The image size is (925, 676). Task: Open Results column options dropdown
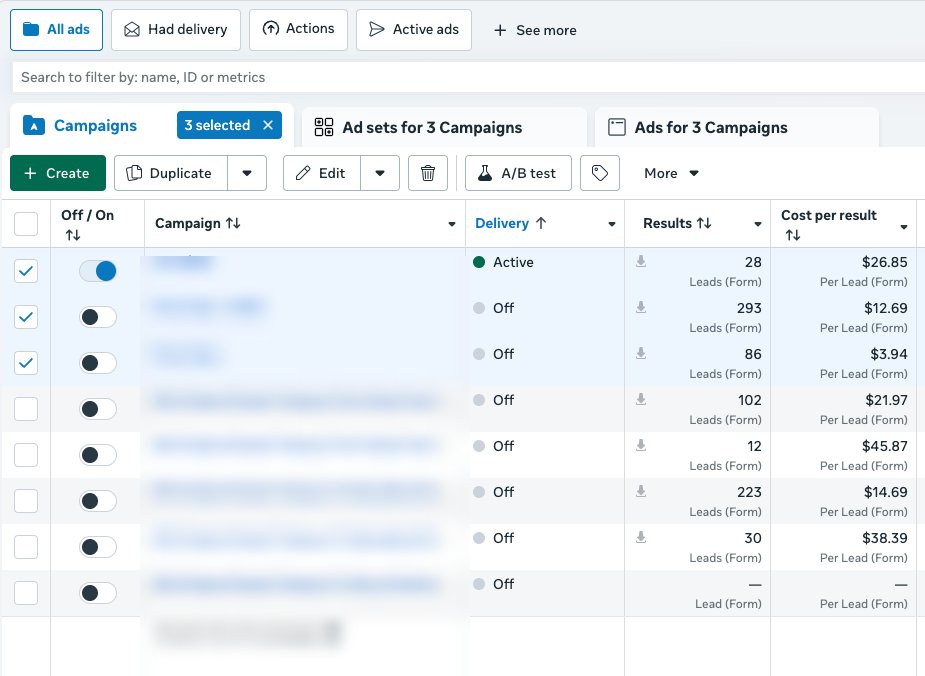click(x=757, y=224)
